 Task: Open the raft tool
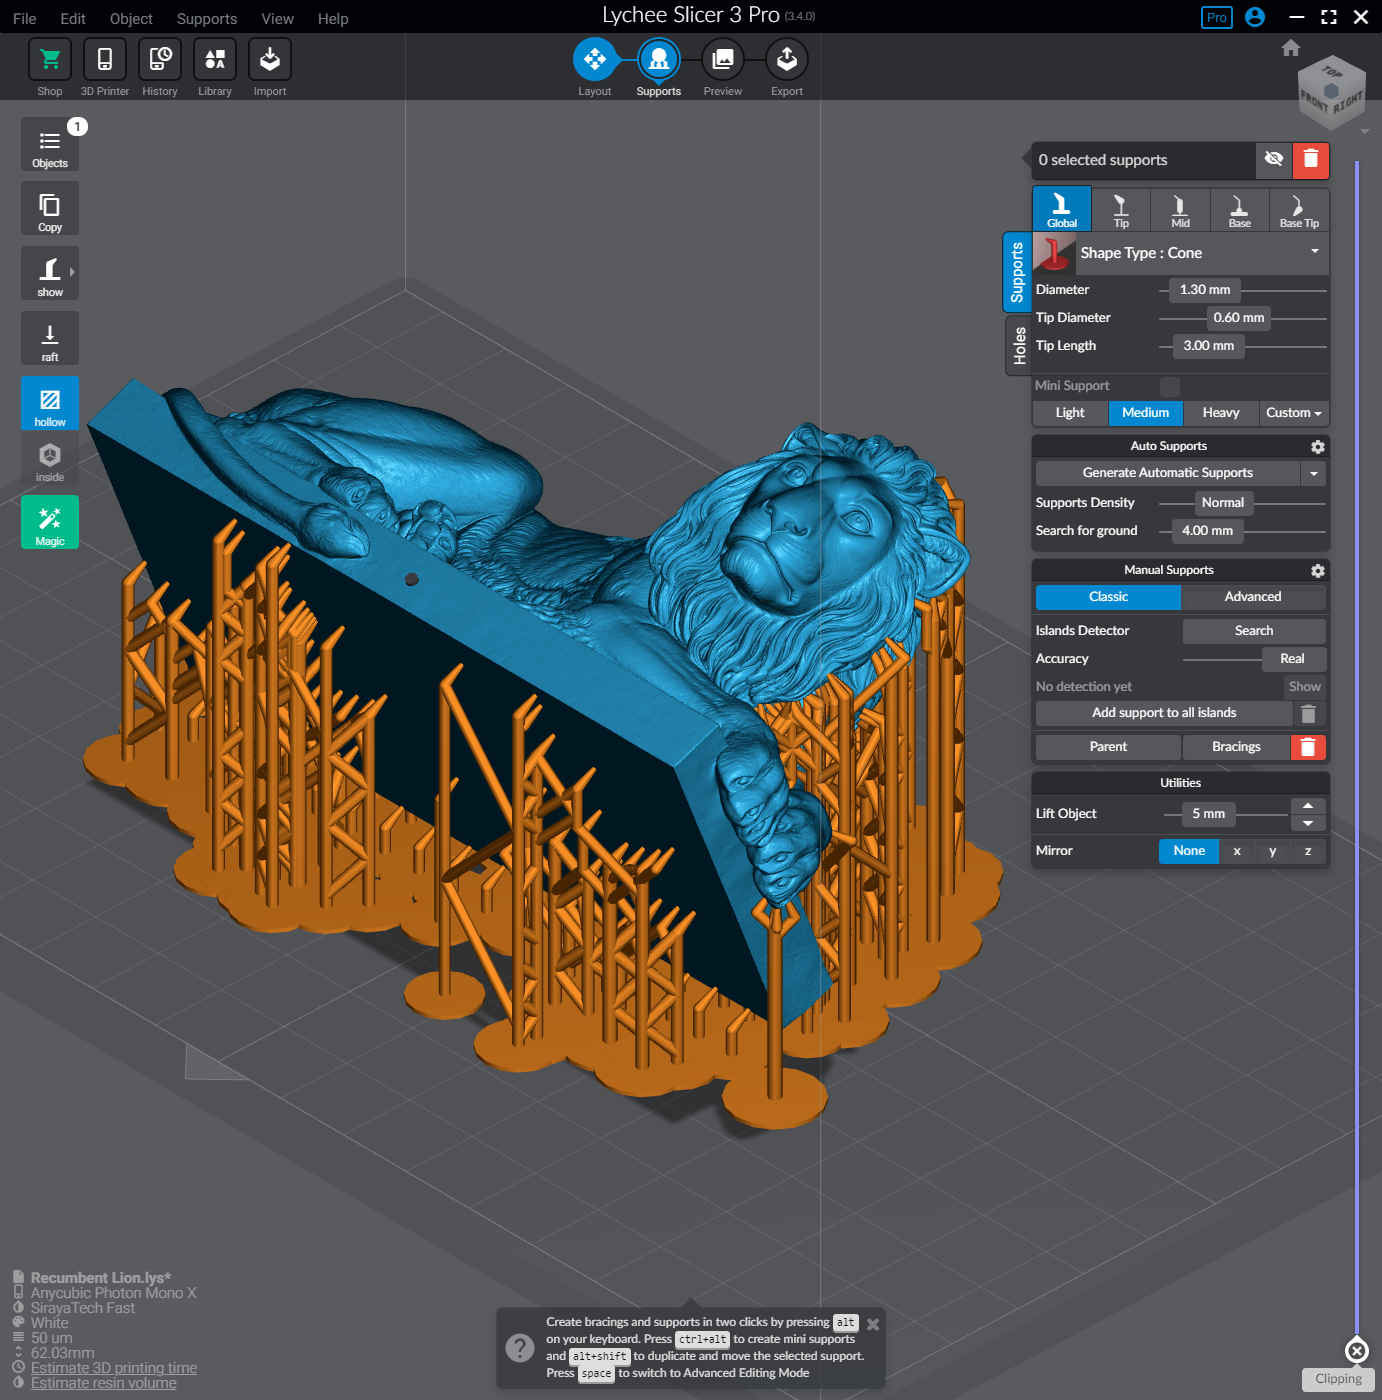point(50,339)
